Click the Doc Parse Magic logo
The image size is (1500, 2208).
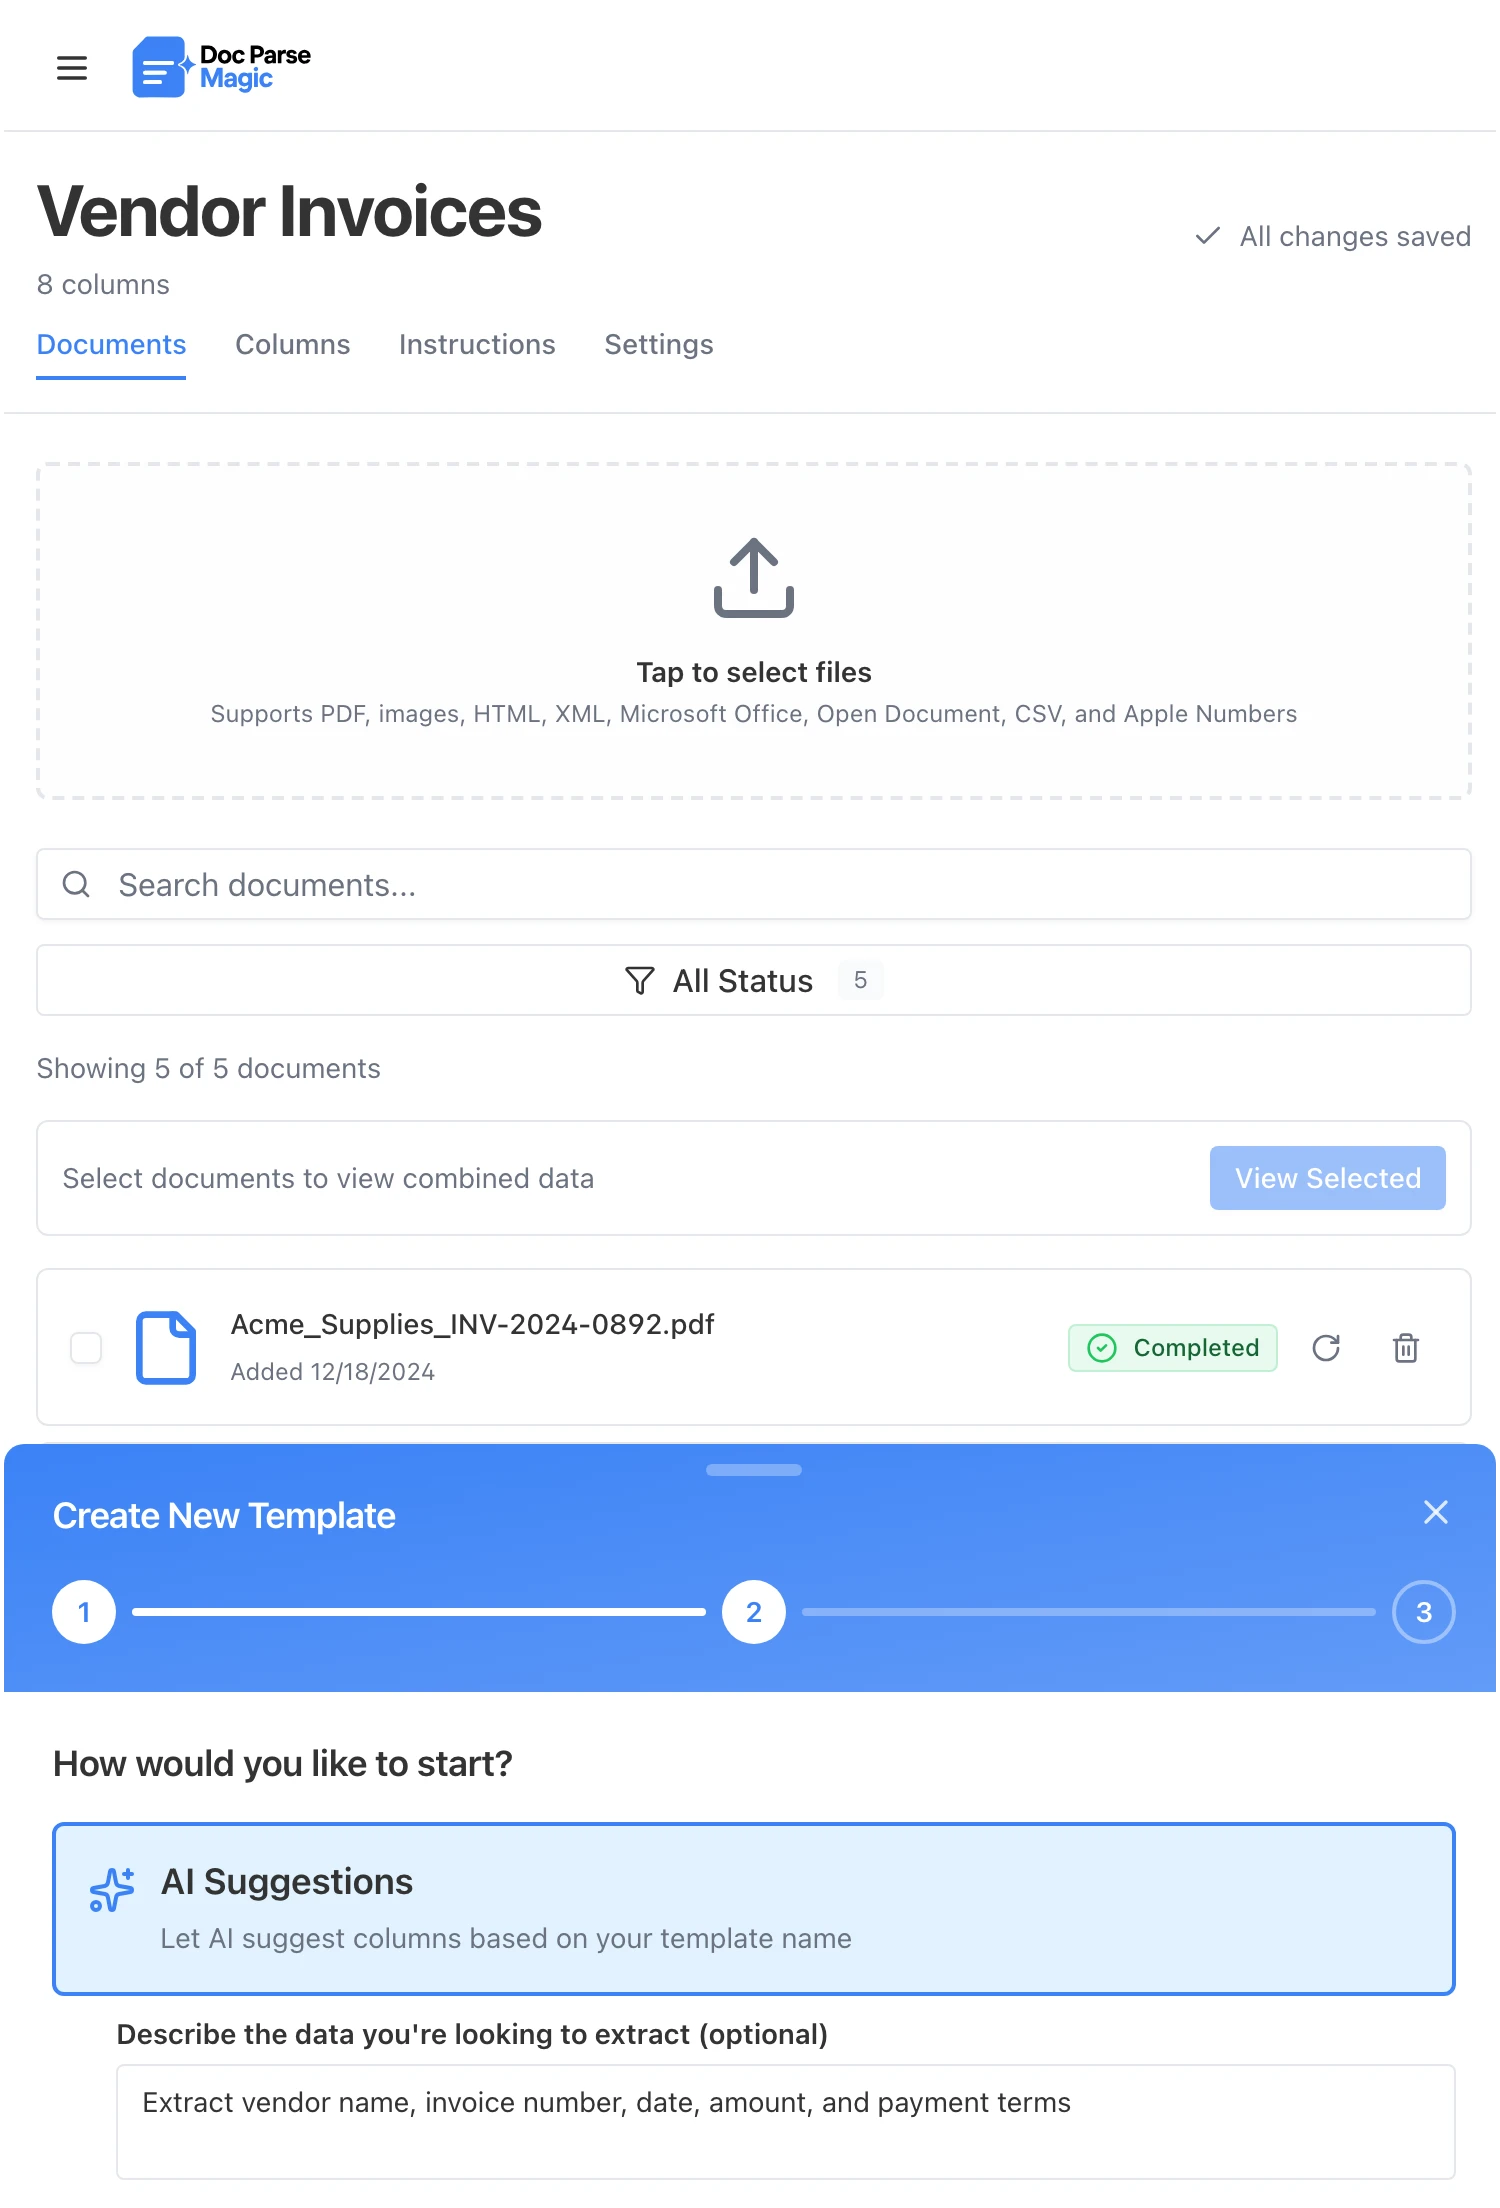[220, 67]
